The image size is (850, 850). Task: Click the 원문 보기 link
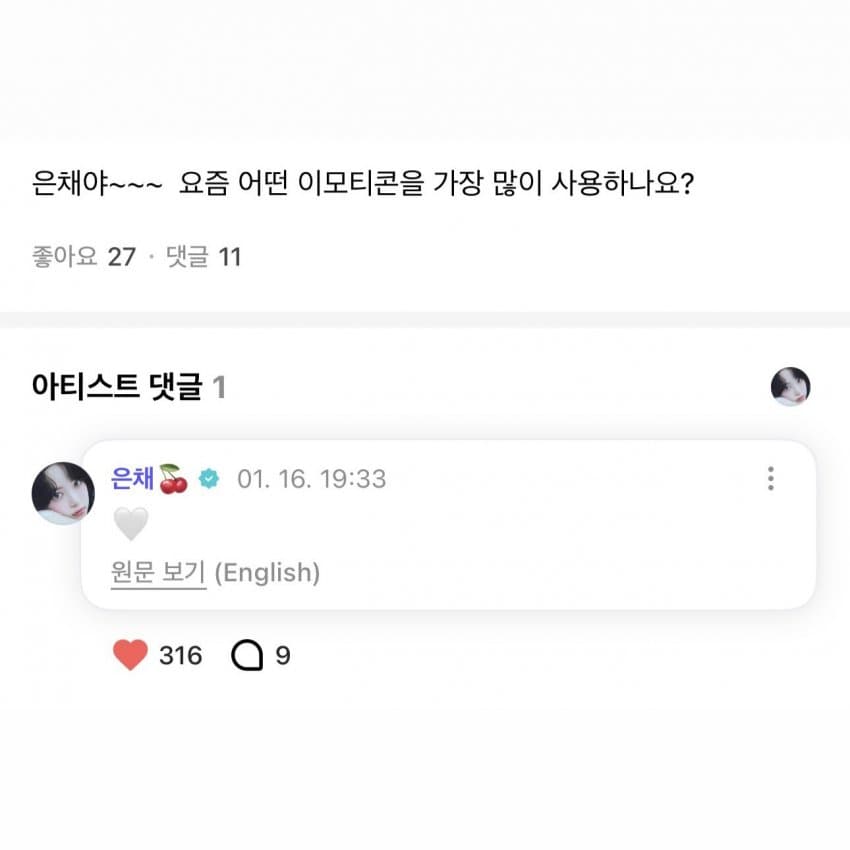(x=158, y=573)
